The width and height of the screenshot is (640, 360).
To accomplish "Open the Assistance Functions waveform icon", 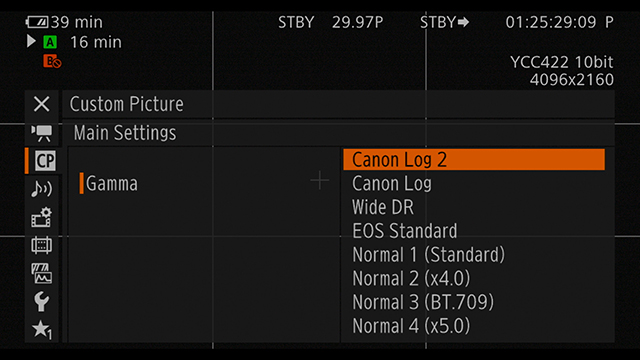I will [42, 273].
